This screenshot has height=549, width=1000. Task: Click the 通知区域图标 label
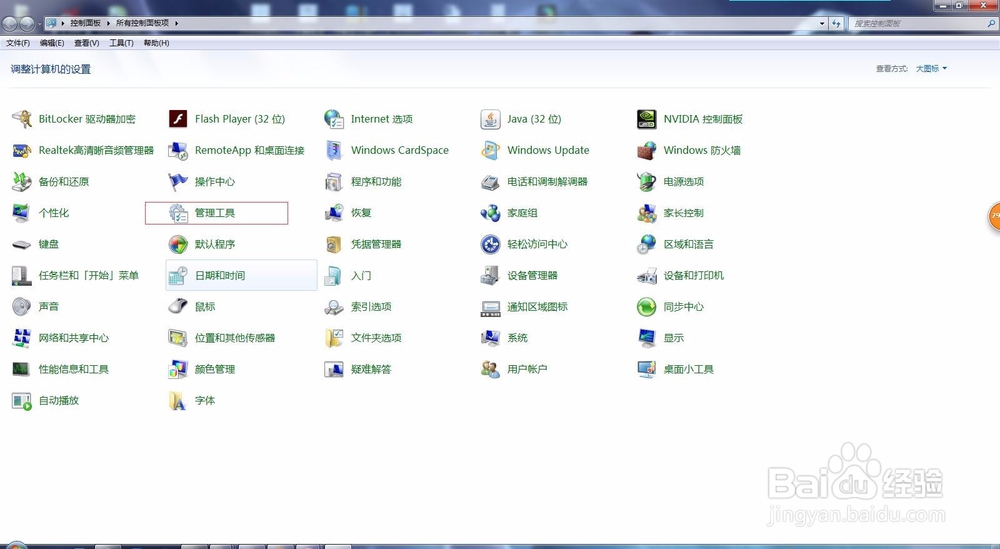point(538,307)
